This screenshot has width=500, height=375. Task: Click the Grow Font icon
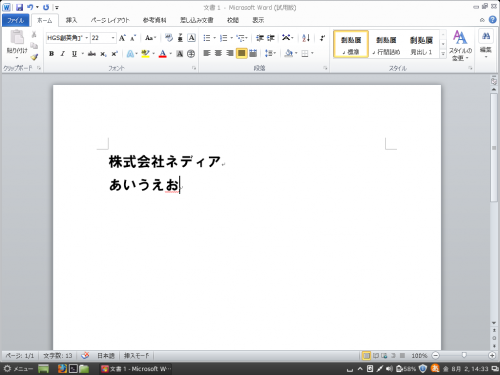(122, 38)
